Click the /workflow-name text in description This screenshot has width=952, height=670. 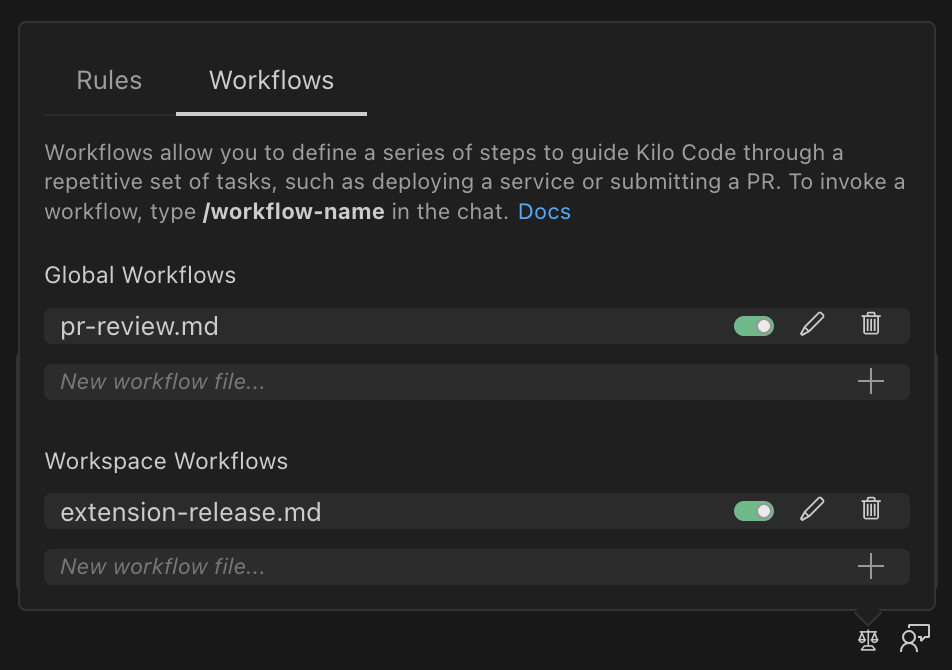(x=293, y=211)
